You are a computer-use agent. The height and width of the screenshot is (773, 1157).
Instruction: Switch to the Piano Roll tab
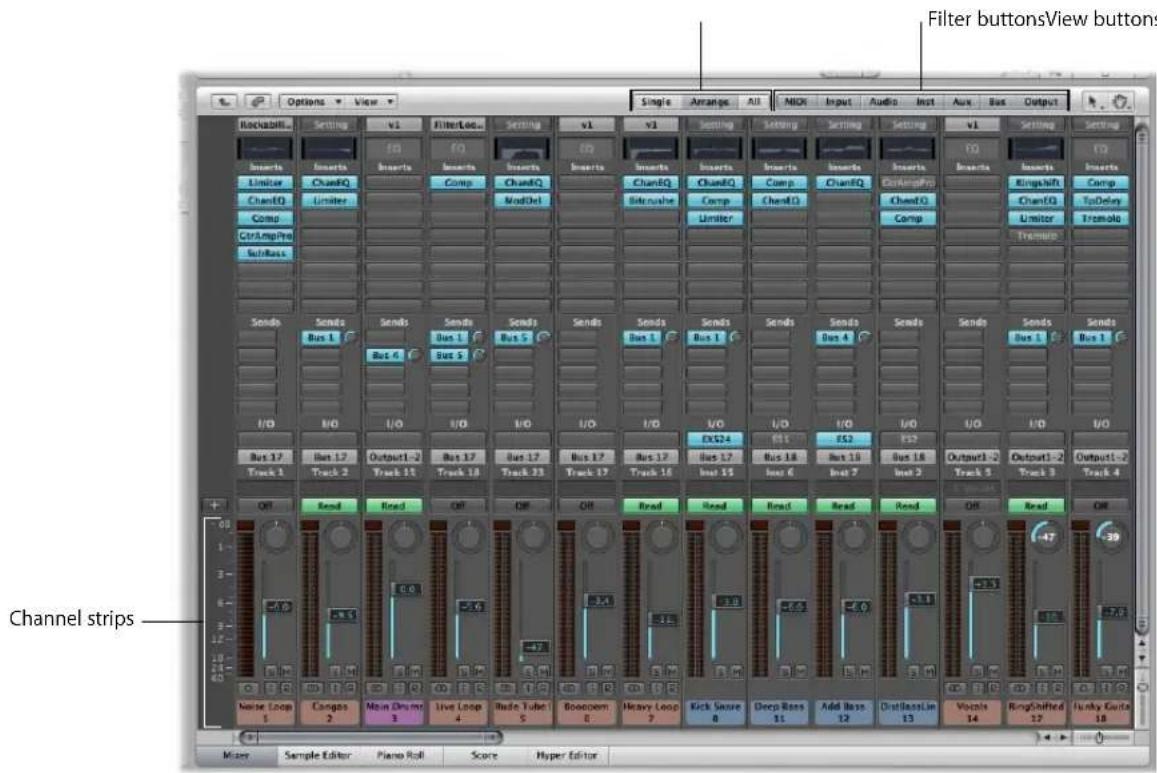pos(400,755)
